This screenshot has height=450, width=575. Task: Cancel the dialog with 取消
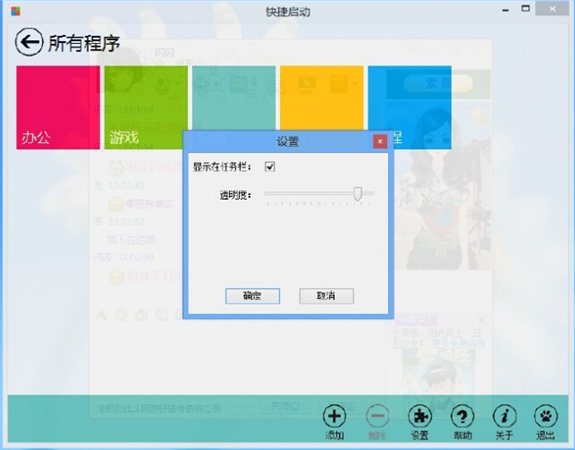coord(326,296)
